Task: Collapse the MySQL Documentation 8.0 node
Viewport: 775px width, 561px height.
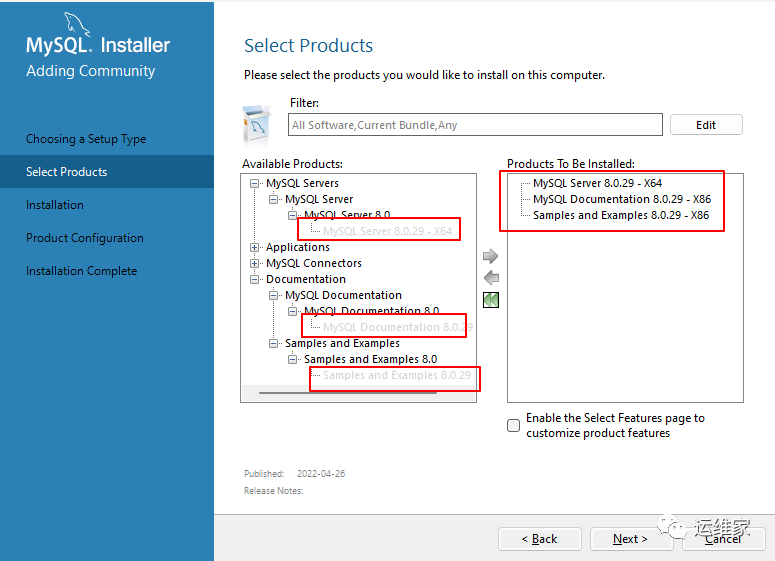Action: [292, 311]
